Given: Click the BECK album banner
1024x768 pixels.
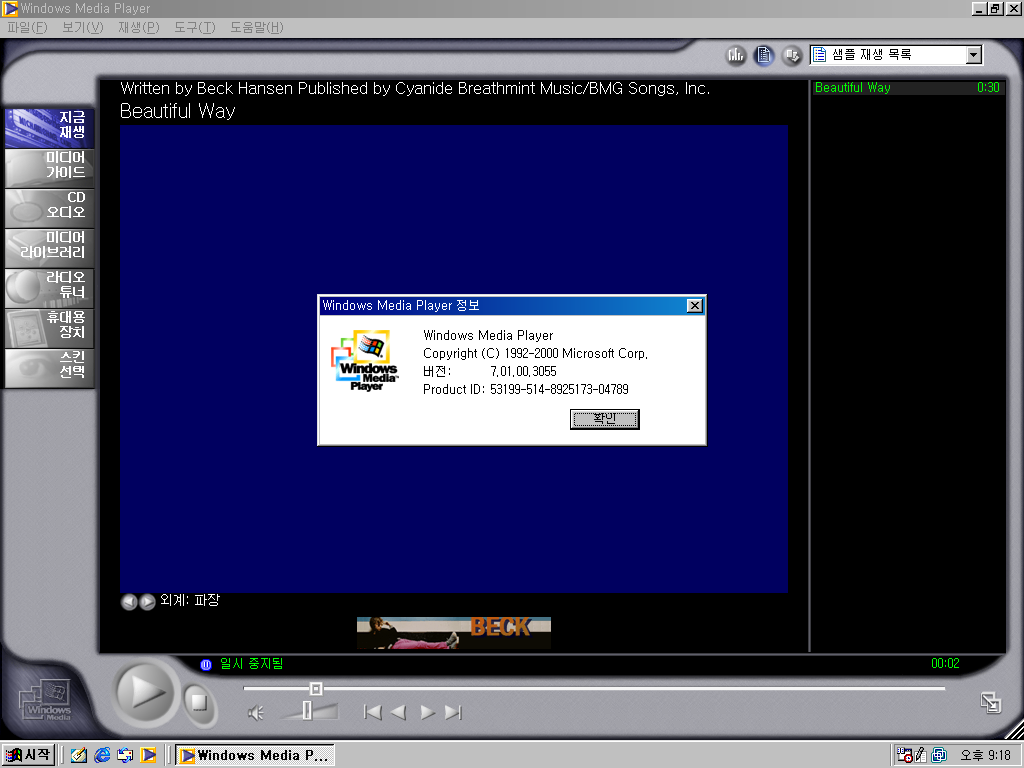Looking at the screenshot, I should point(454,633).
